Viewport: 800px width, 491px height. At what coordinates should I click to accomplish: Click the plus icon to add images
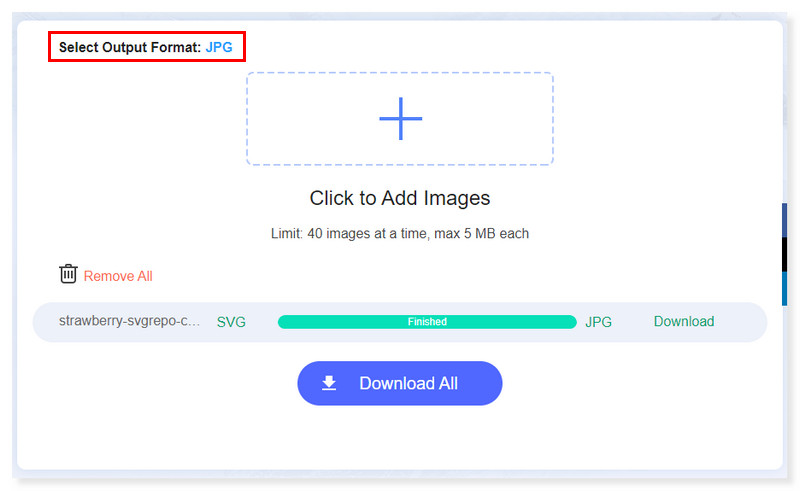[x=400, y=119]
